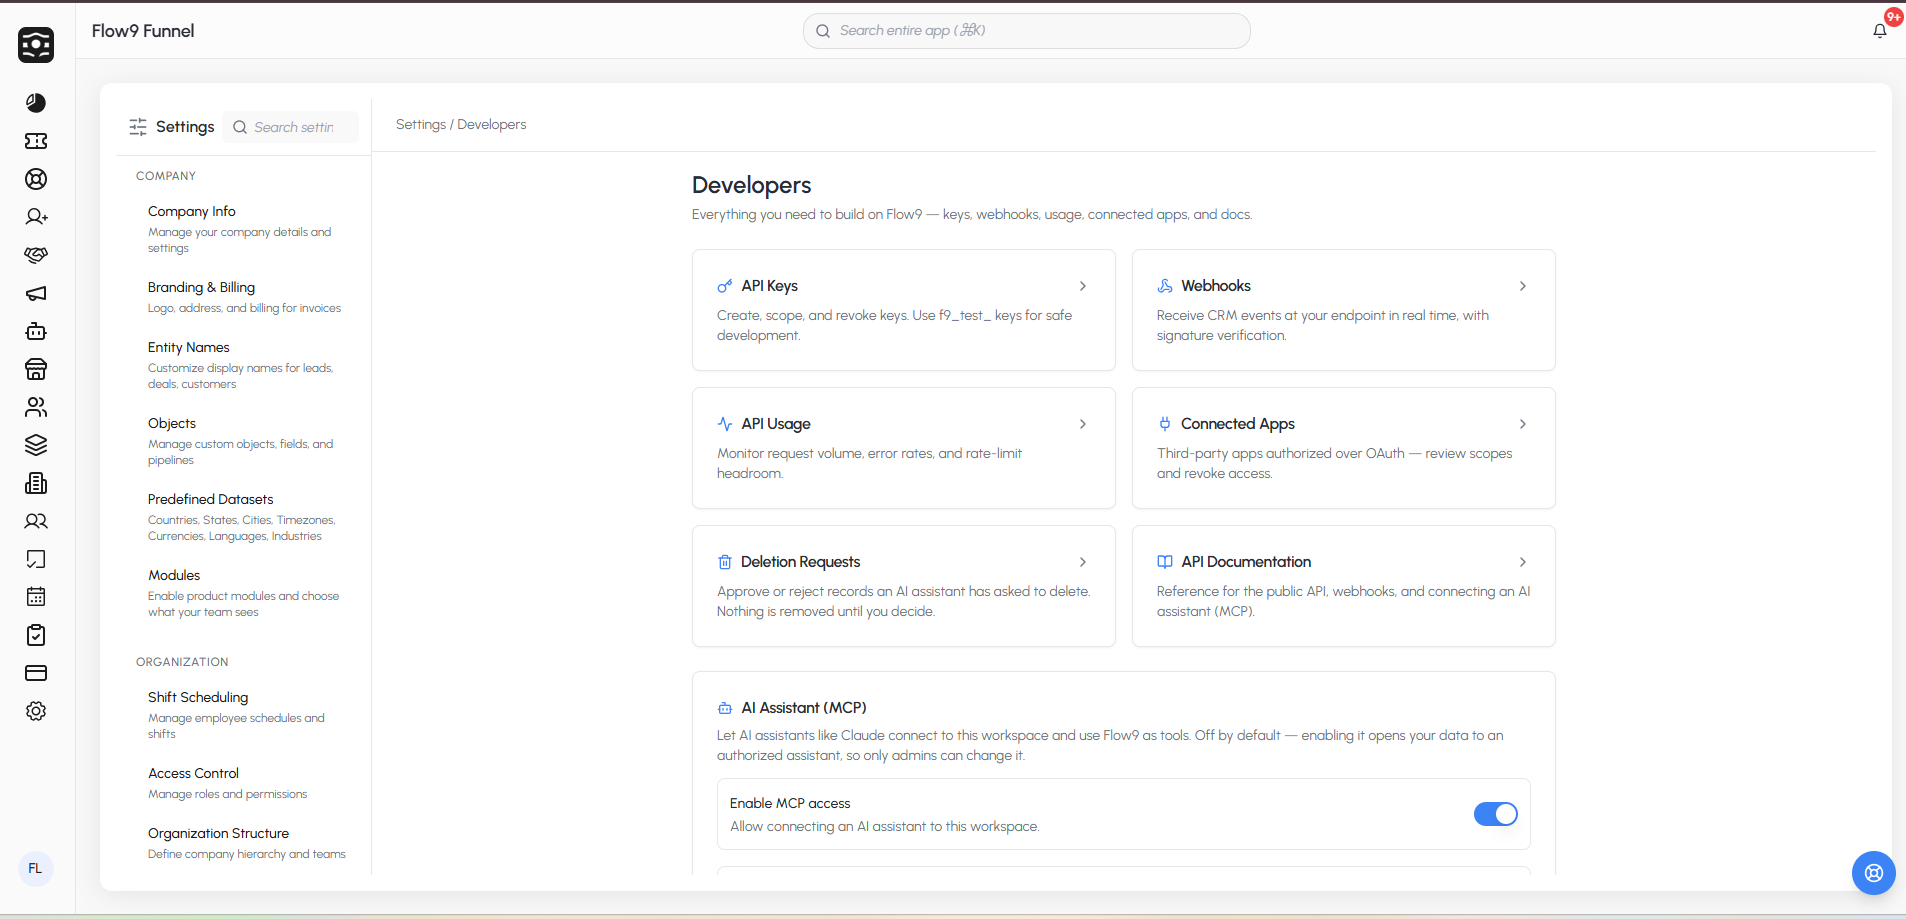Open the storefront icon in sidebar
This screenshot has height=919, width=1906.
(36, 369)
